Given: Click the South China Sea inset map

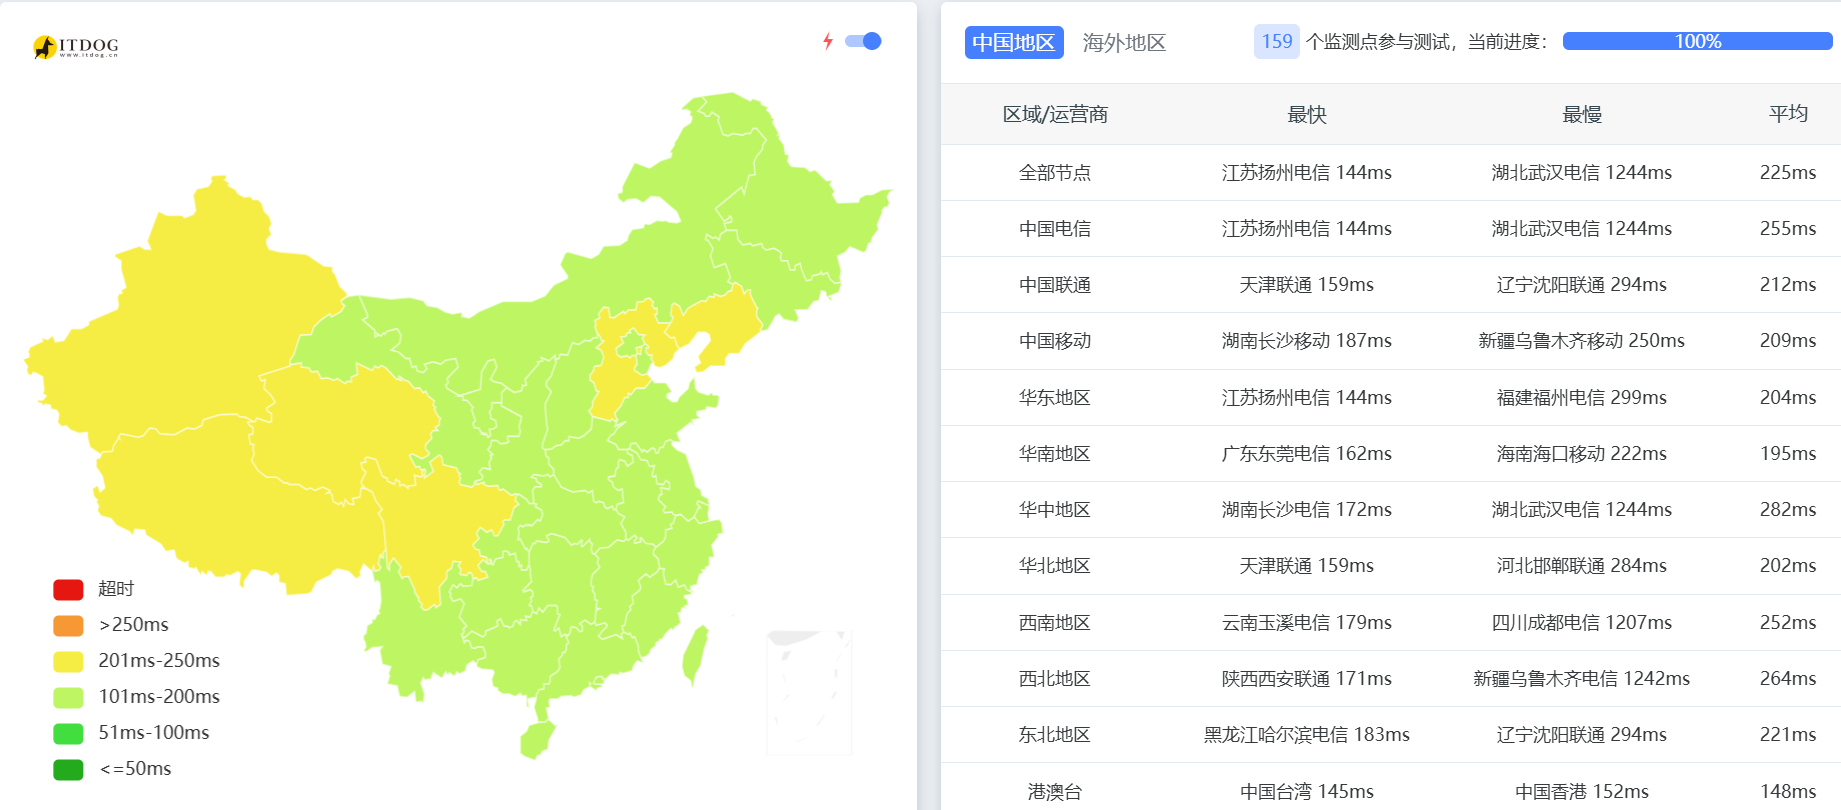Looking at the screenshot, I should pos(809,692).
